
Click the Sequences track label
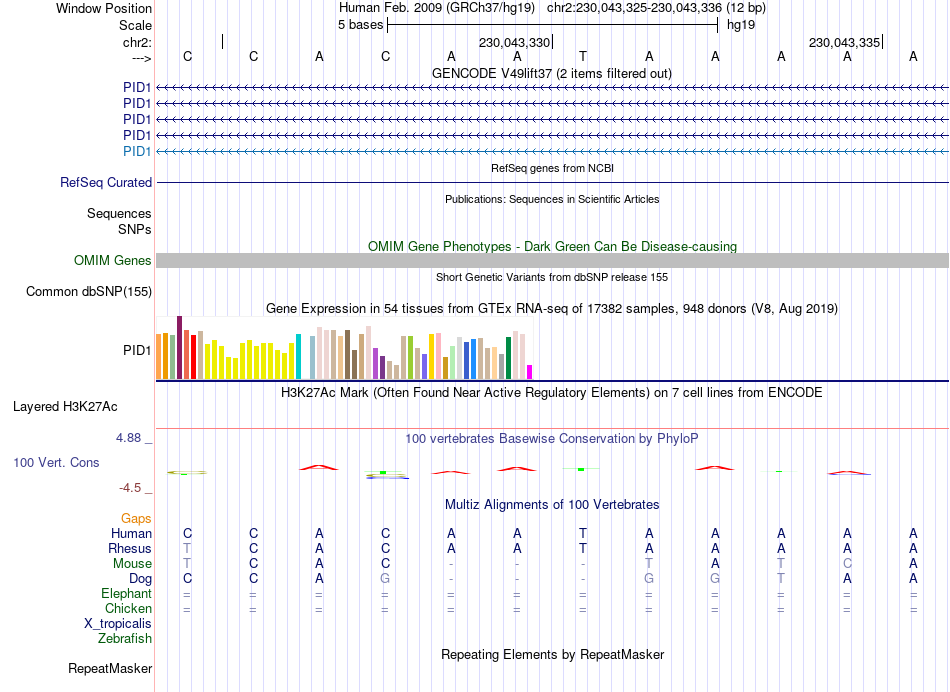click(119, 213)
